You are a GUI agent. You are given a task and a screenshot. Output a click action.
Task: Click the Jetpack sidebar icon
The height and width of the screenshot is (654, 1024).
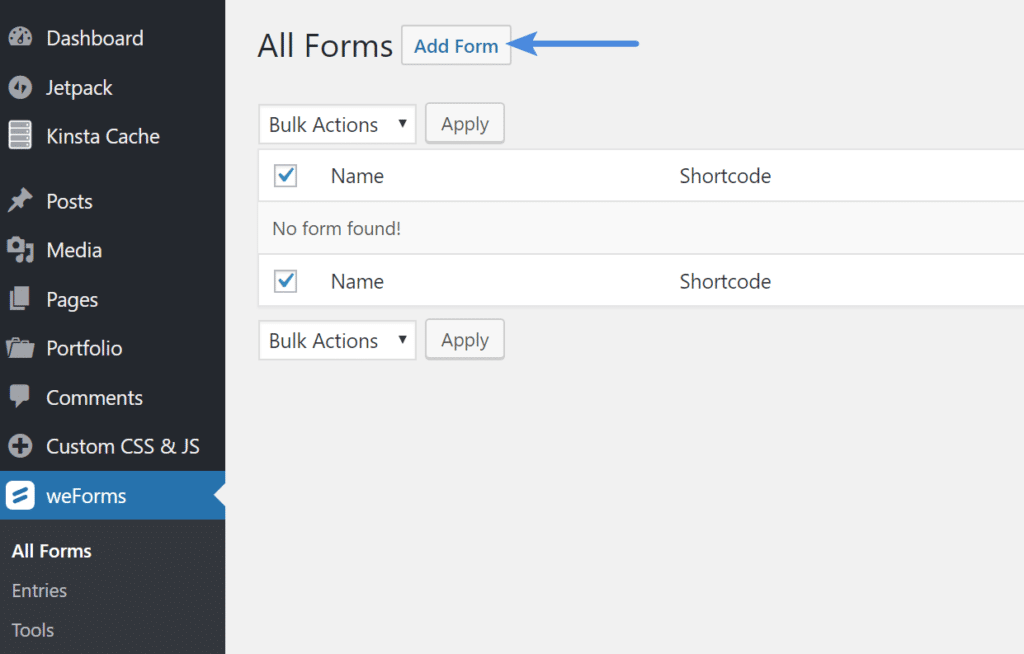click(22, 88)
